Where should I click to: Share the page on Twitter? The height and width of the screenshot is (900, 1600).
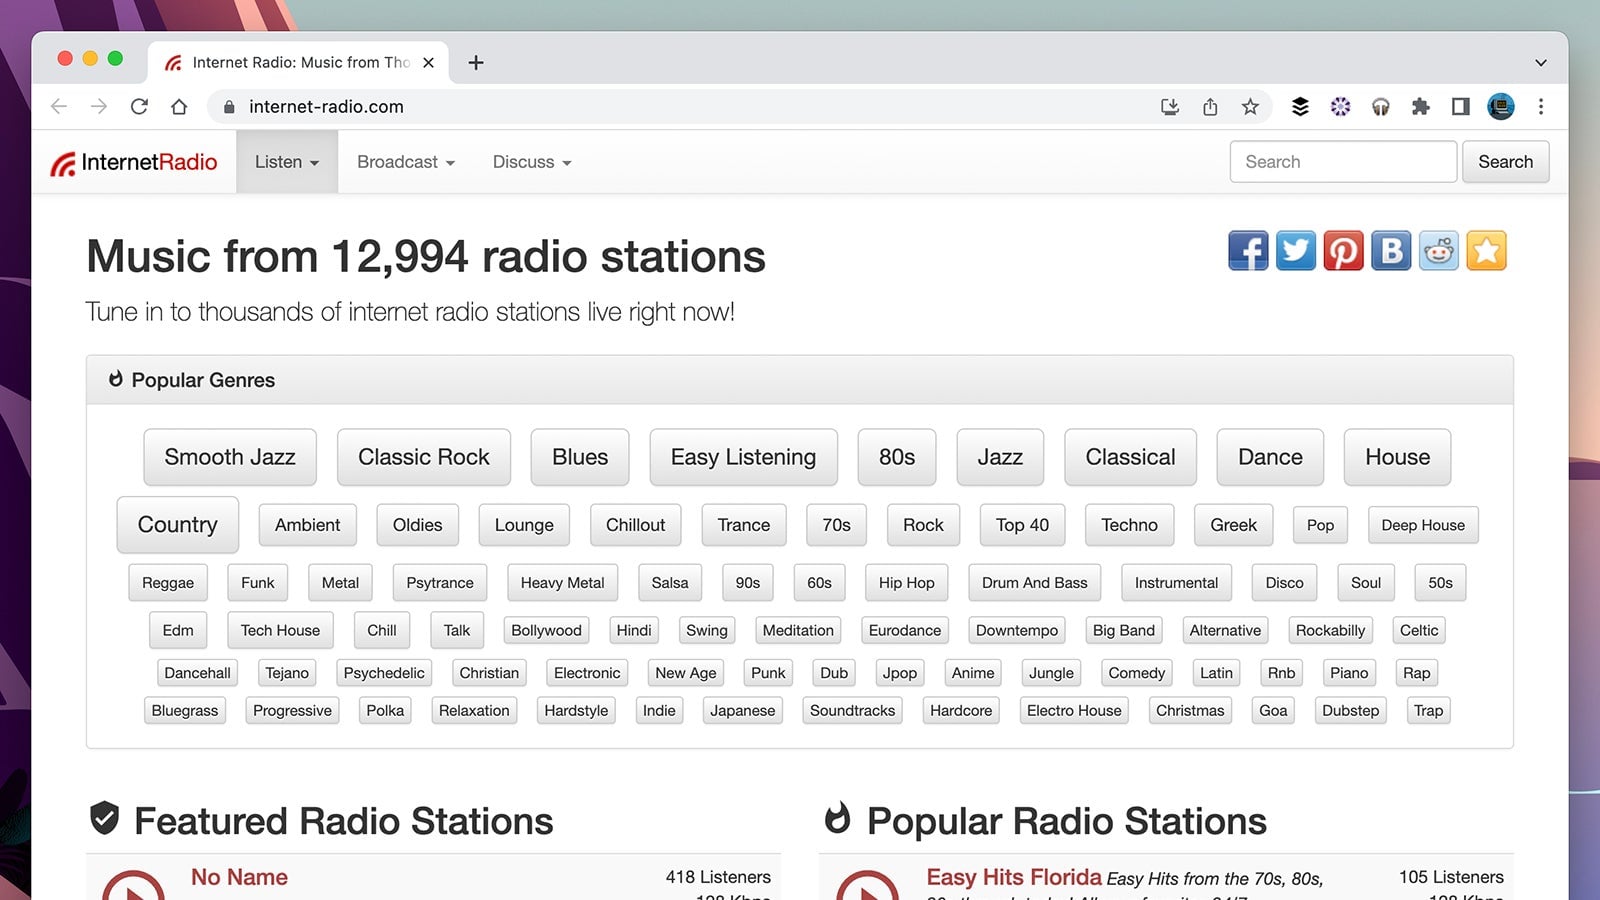[x=1295, y=251]
